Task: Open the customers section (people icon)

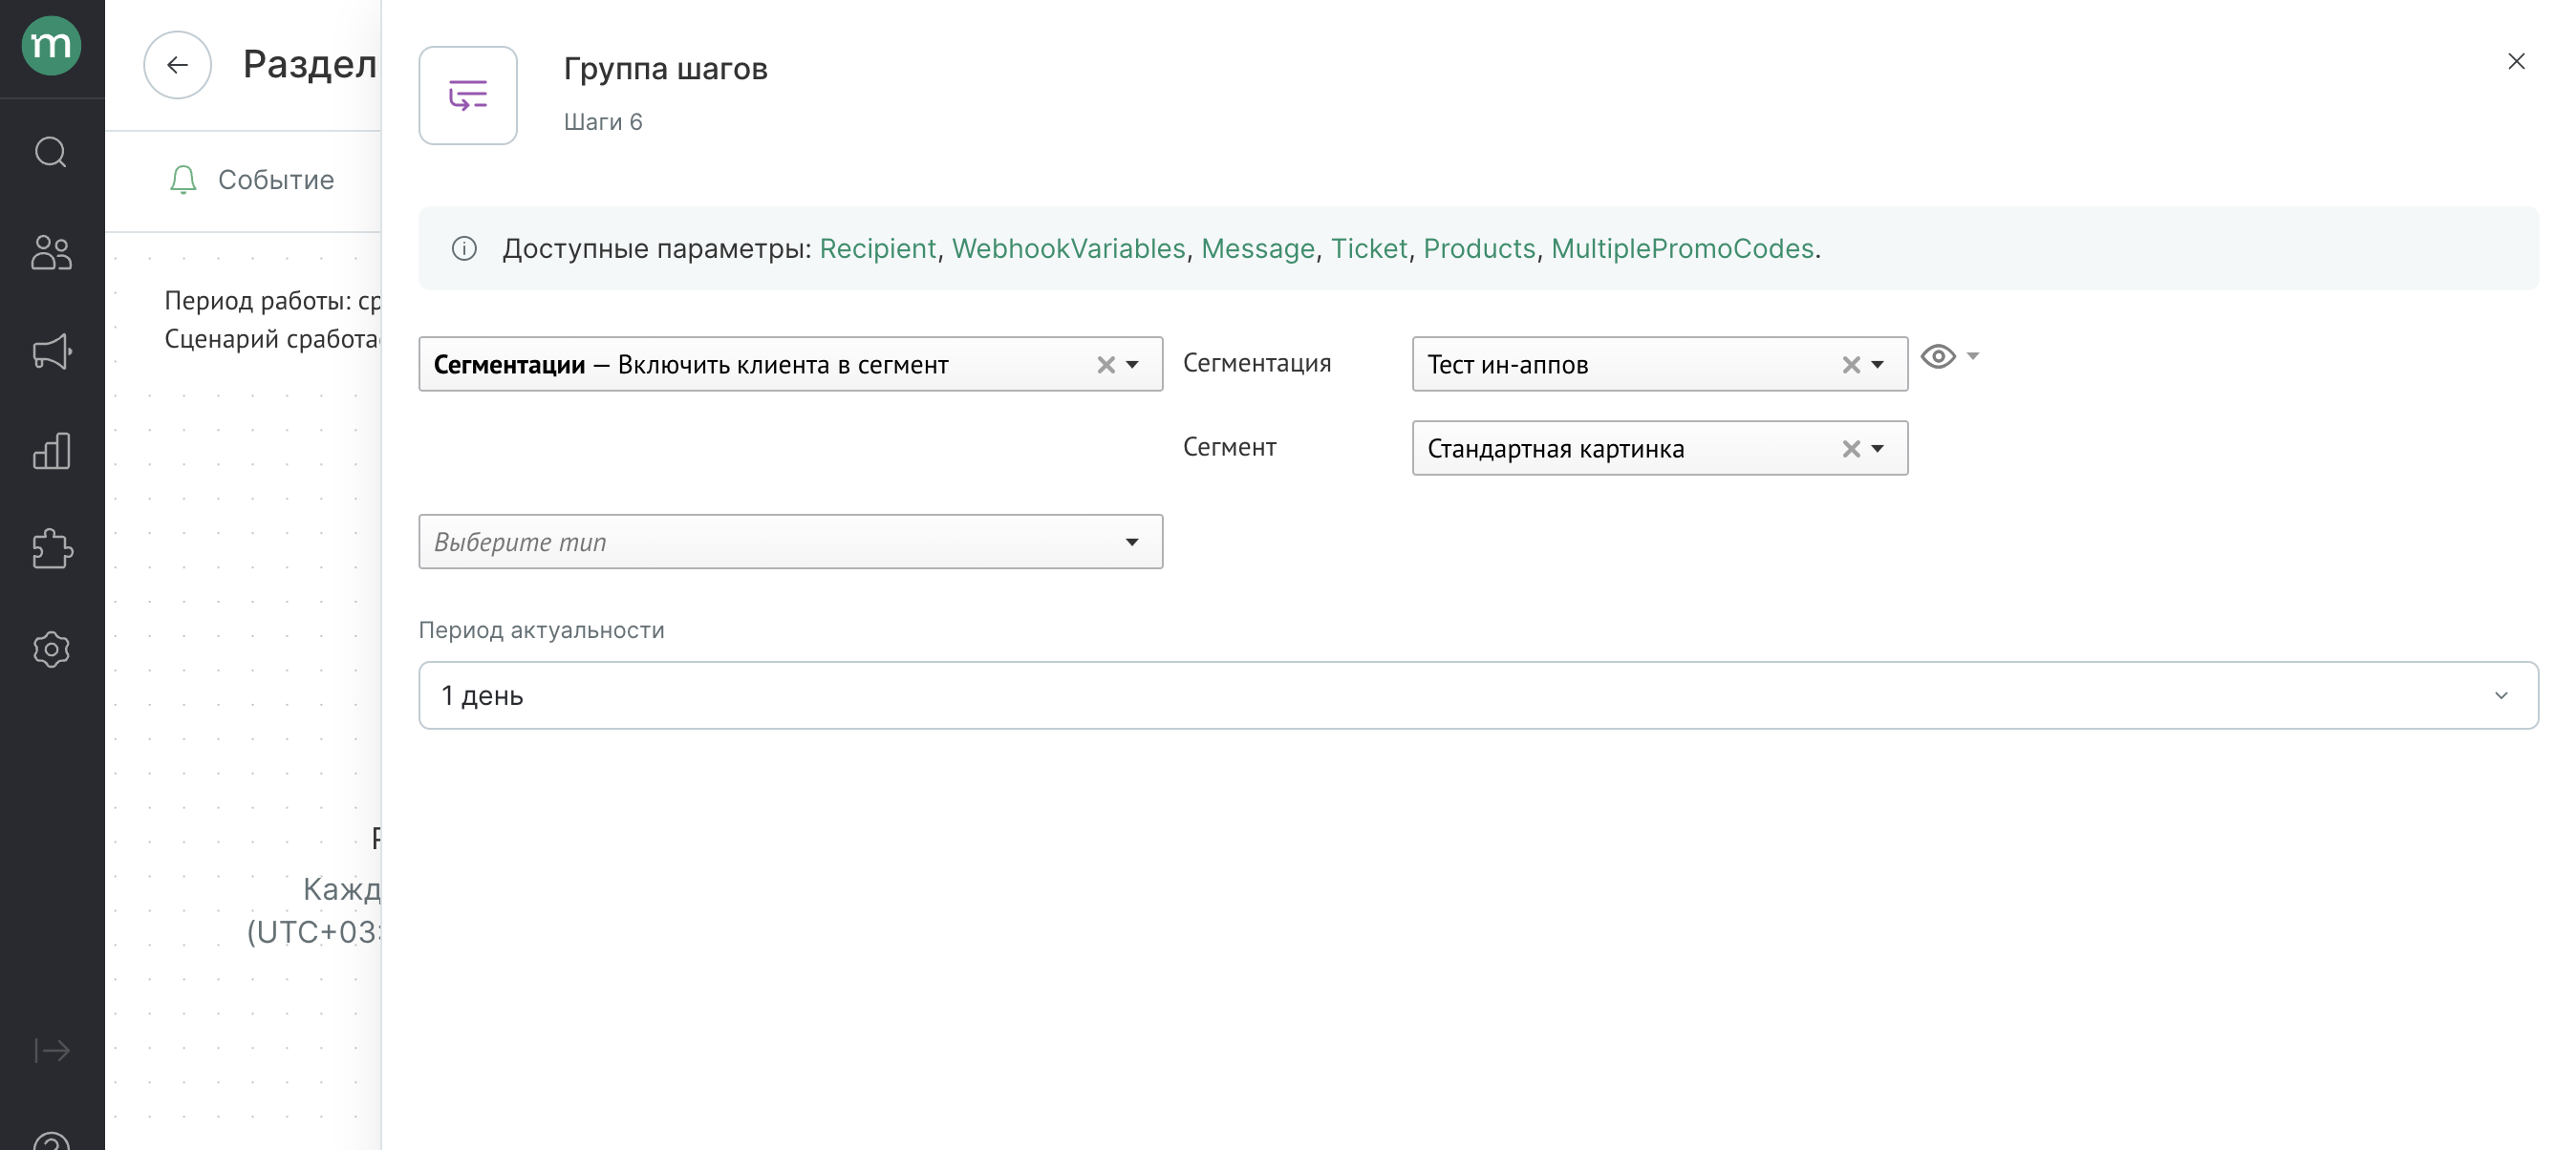Action: [x=51, y=252]
